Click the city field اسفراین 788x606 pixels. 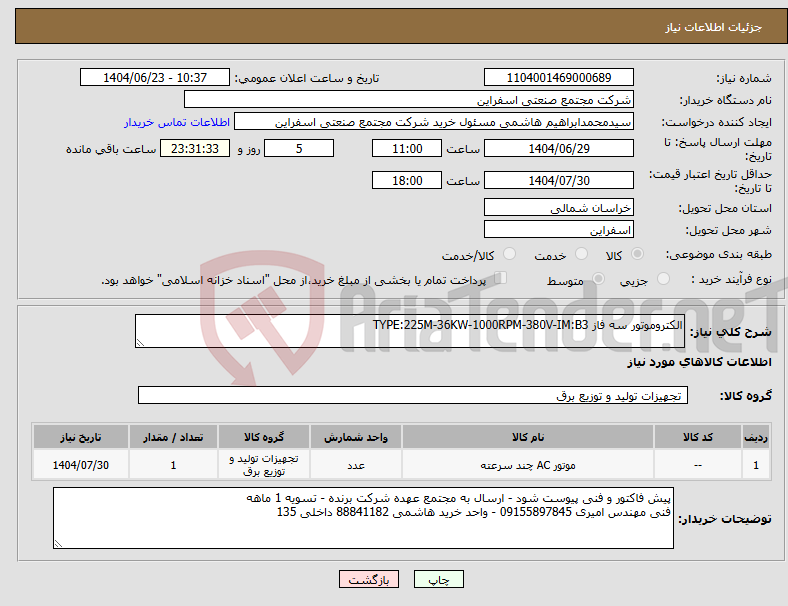pos(558,230)
